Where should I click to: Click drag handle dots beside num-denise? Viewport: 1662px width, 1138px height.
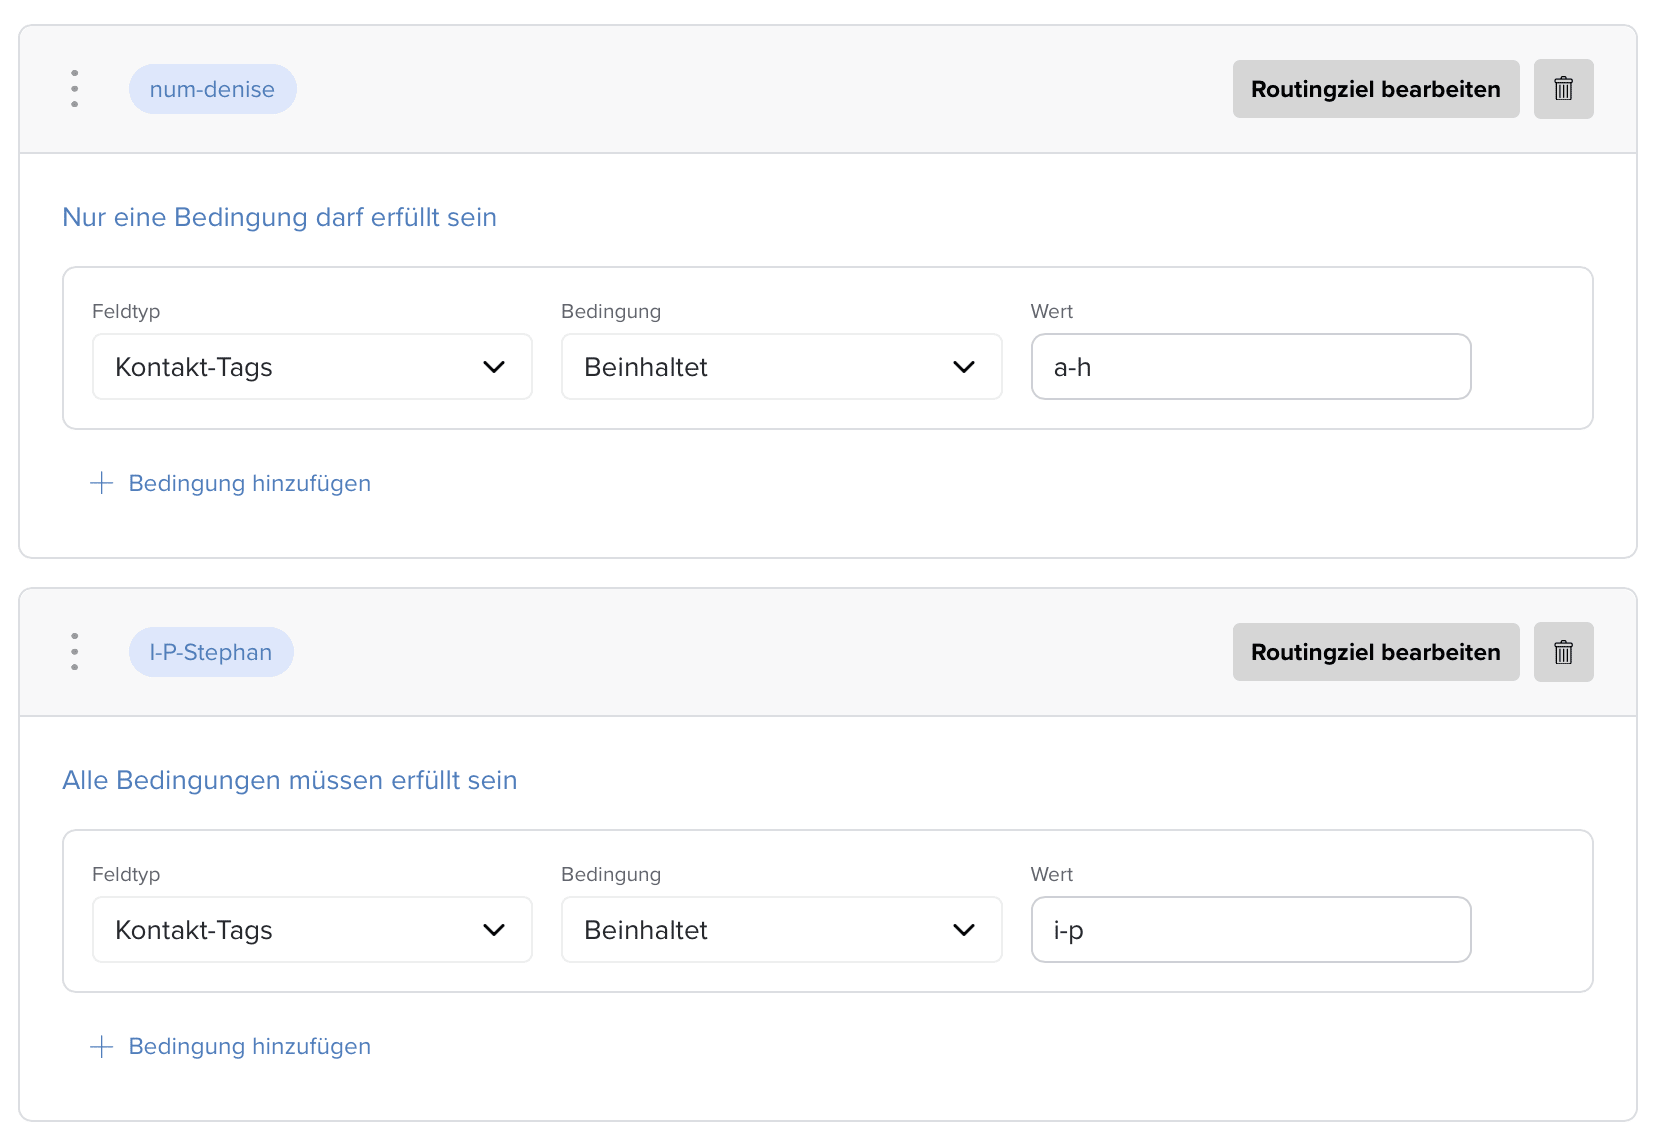74,89
